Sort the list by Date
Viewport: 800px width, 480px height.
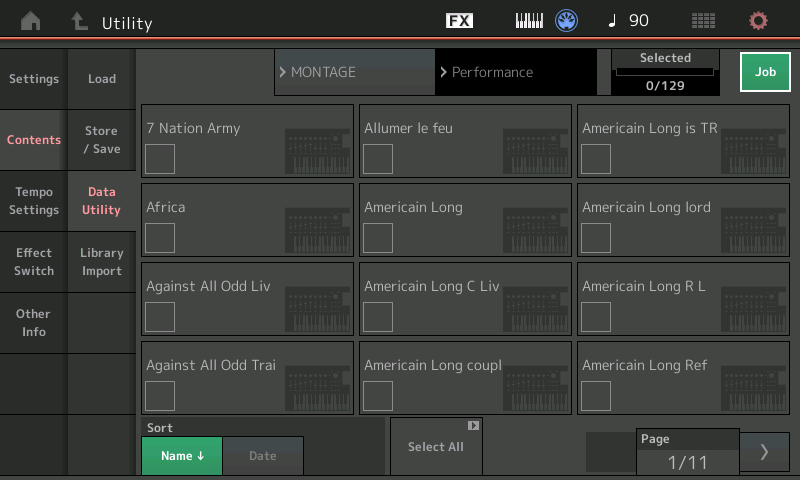(x=262, y=456)
